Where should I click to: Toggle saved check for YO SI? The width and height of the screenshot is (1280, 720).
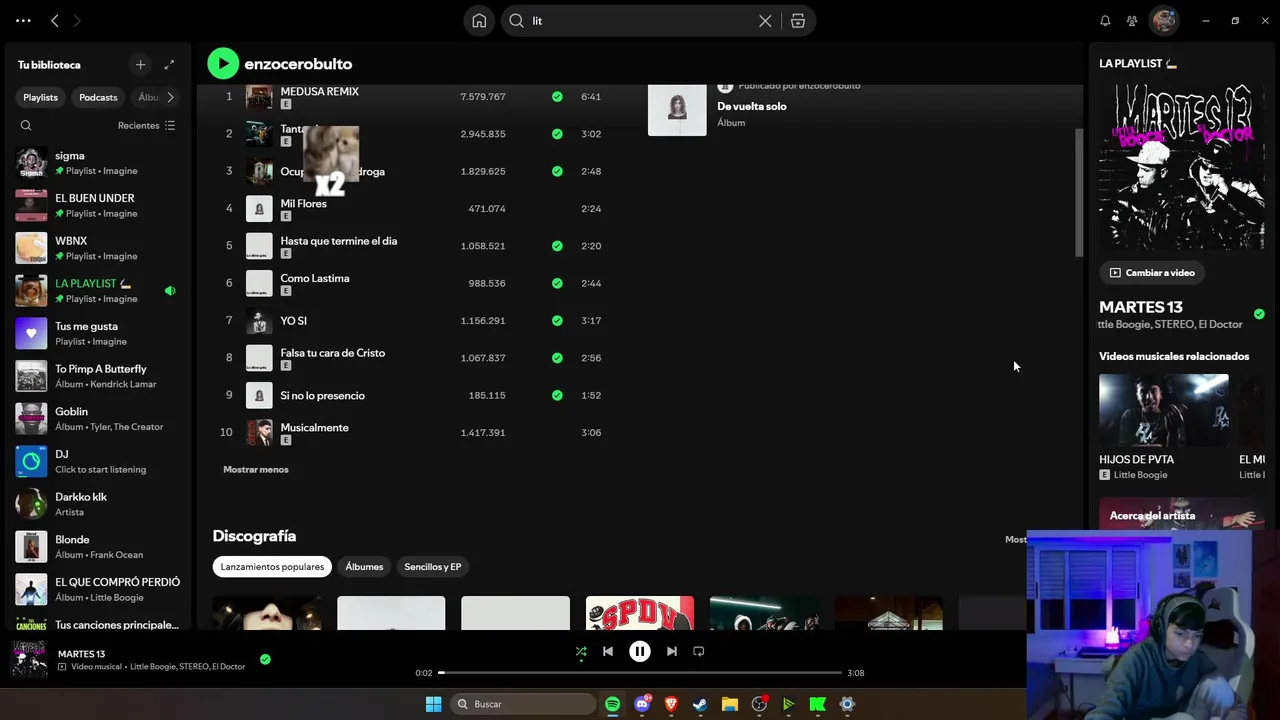pos(557,321)
